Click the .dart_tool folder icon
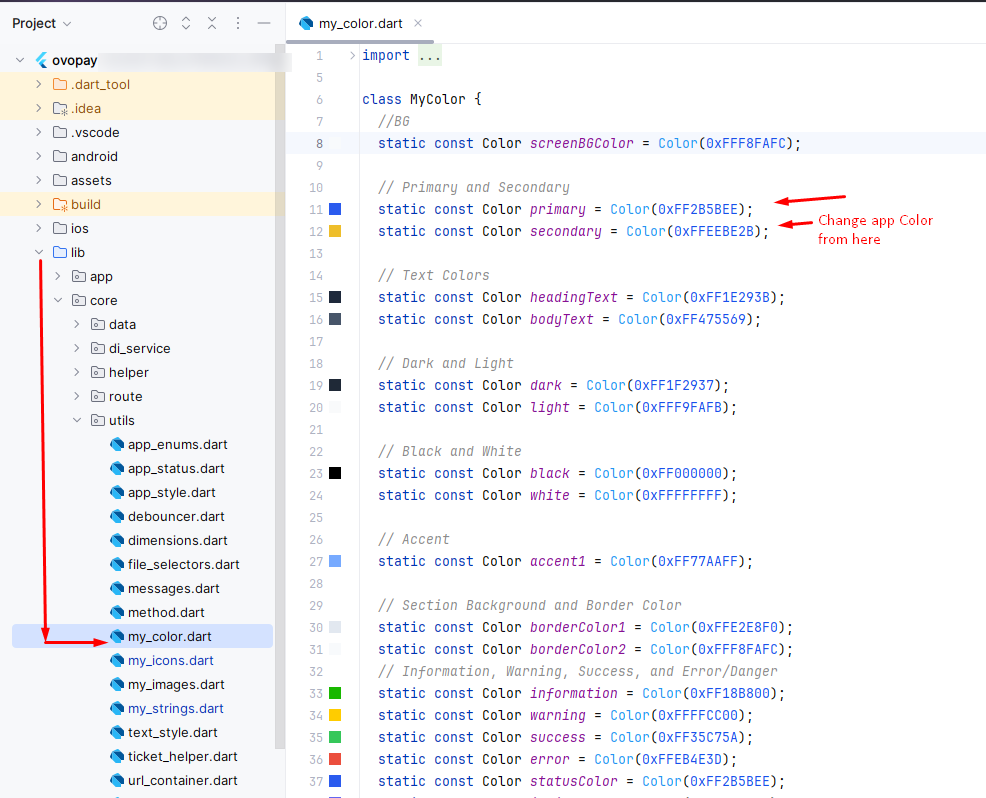This screenshot has height=798, width=986. tap(60, 84)
